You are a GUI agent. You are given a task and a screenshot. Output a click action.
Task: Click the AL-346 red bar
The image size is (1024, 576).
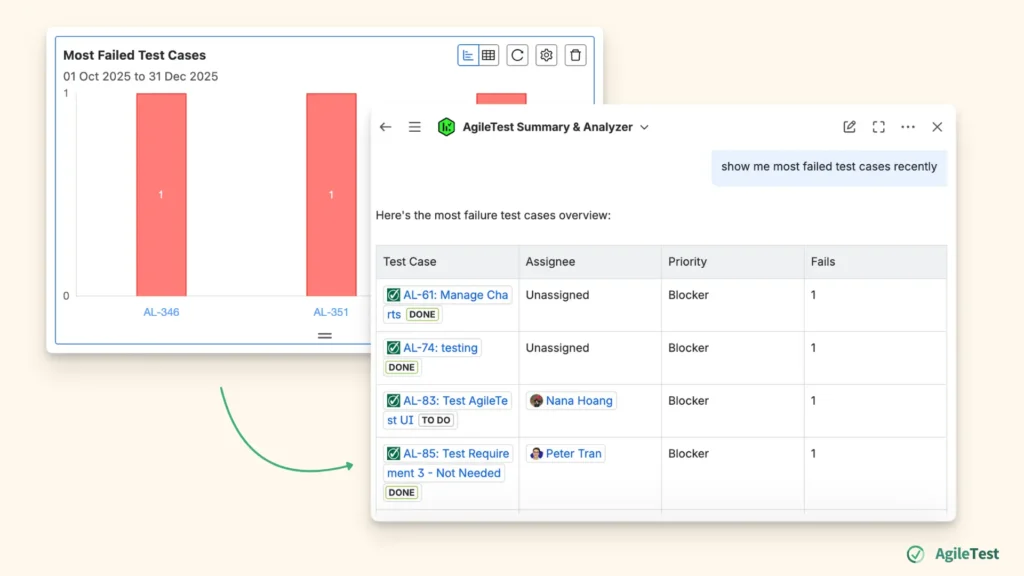point(161,195)
